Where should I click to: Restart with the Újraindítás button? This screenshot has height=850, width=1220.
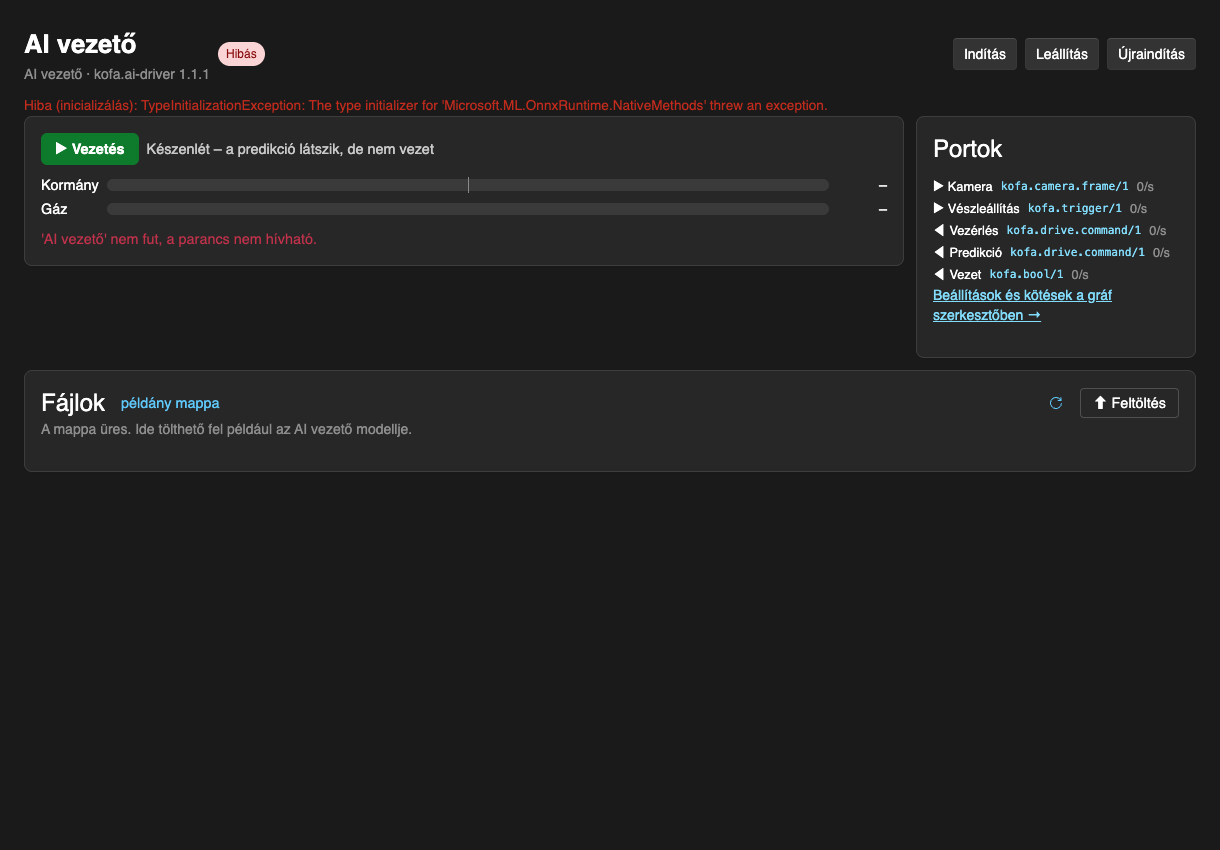(1151, 54)
